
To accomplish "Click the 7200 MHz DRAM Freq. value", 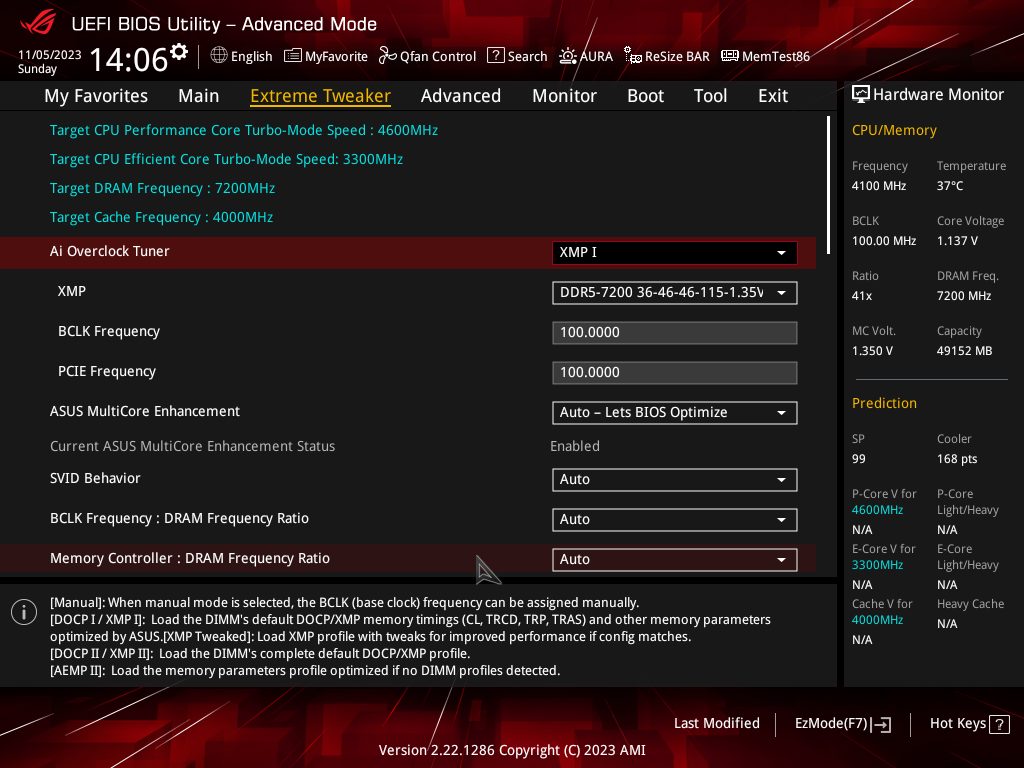I will click(964, 296).
